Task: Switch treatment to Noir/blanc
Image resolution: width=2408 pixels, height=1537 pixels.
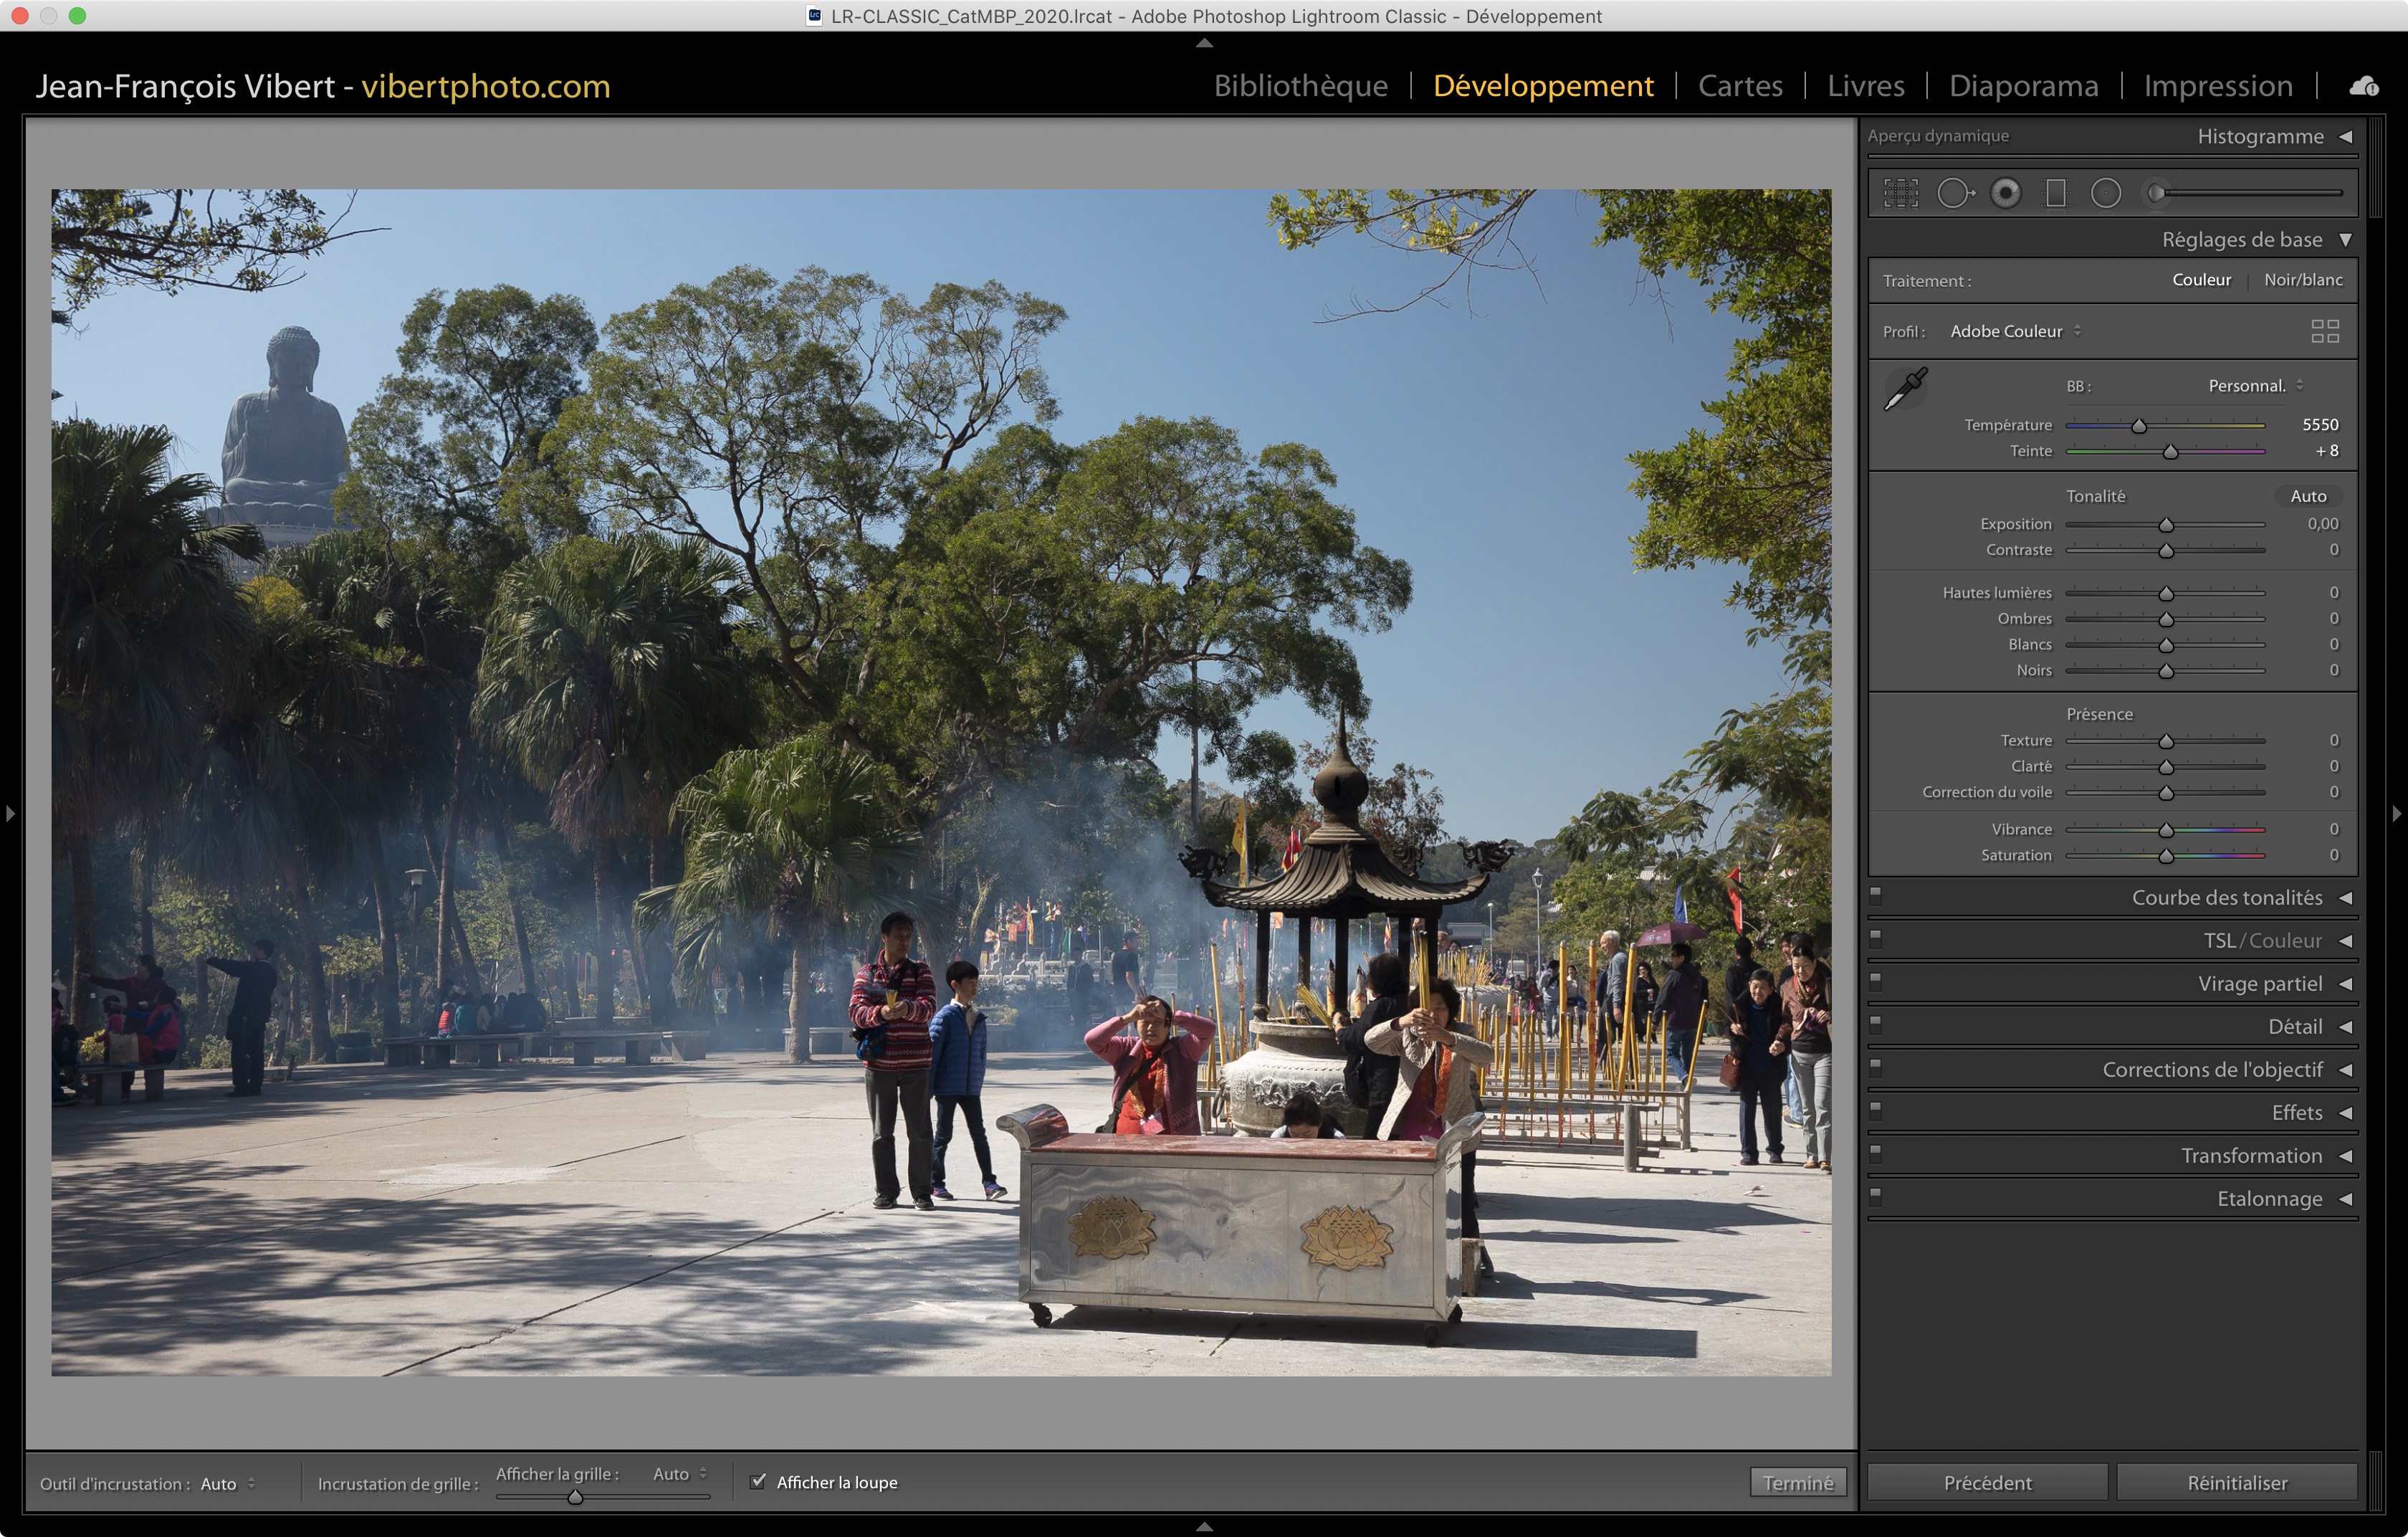Action: (2302, 280)
